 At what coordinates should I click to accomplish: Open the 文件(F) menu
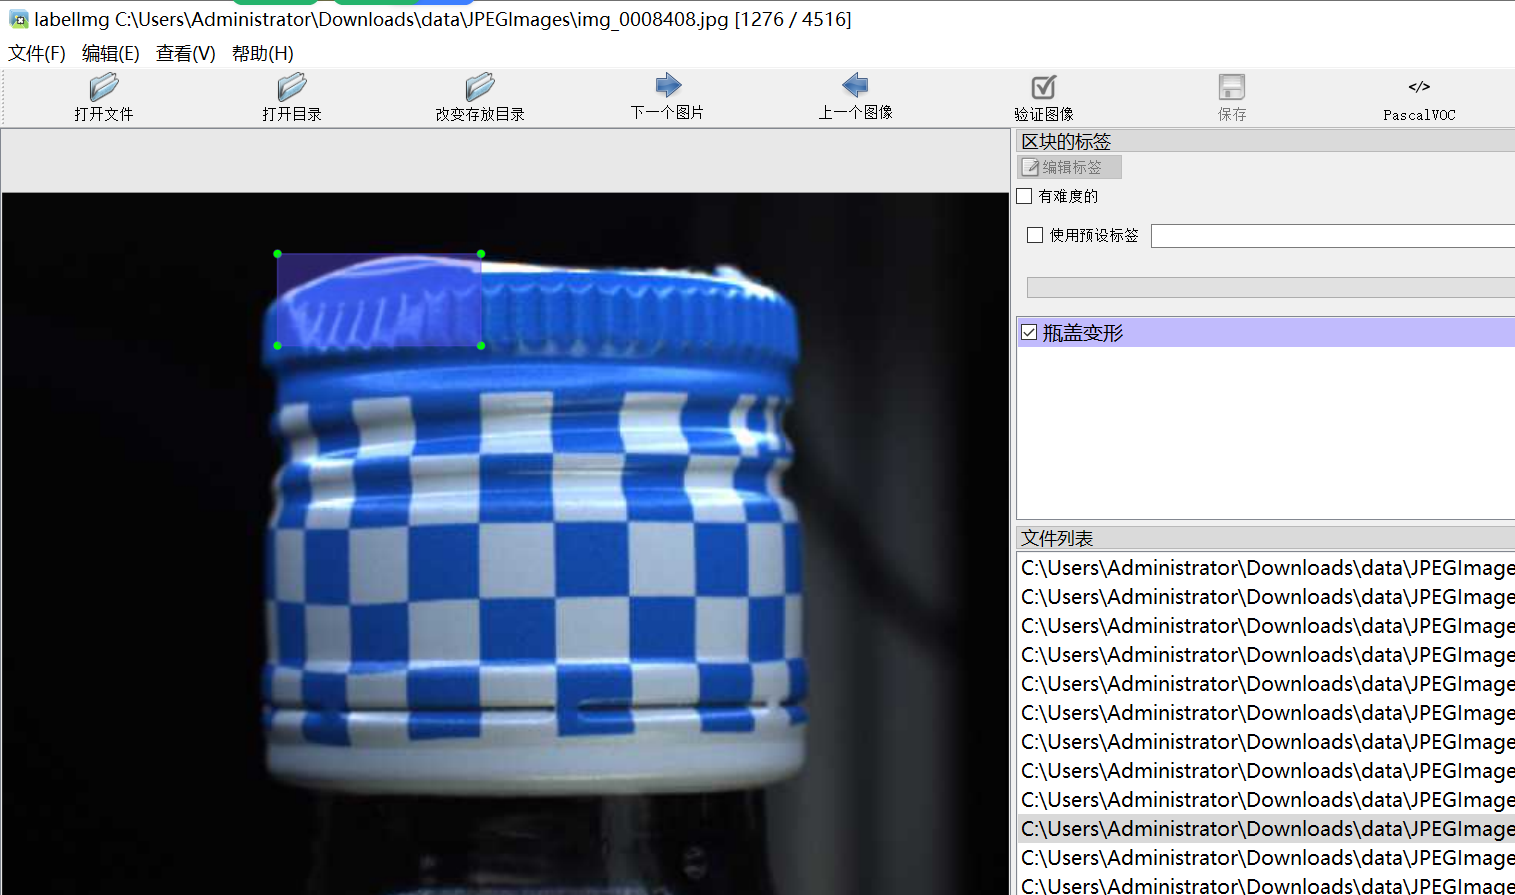pyautogui.click(x=37, y=53)
